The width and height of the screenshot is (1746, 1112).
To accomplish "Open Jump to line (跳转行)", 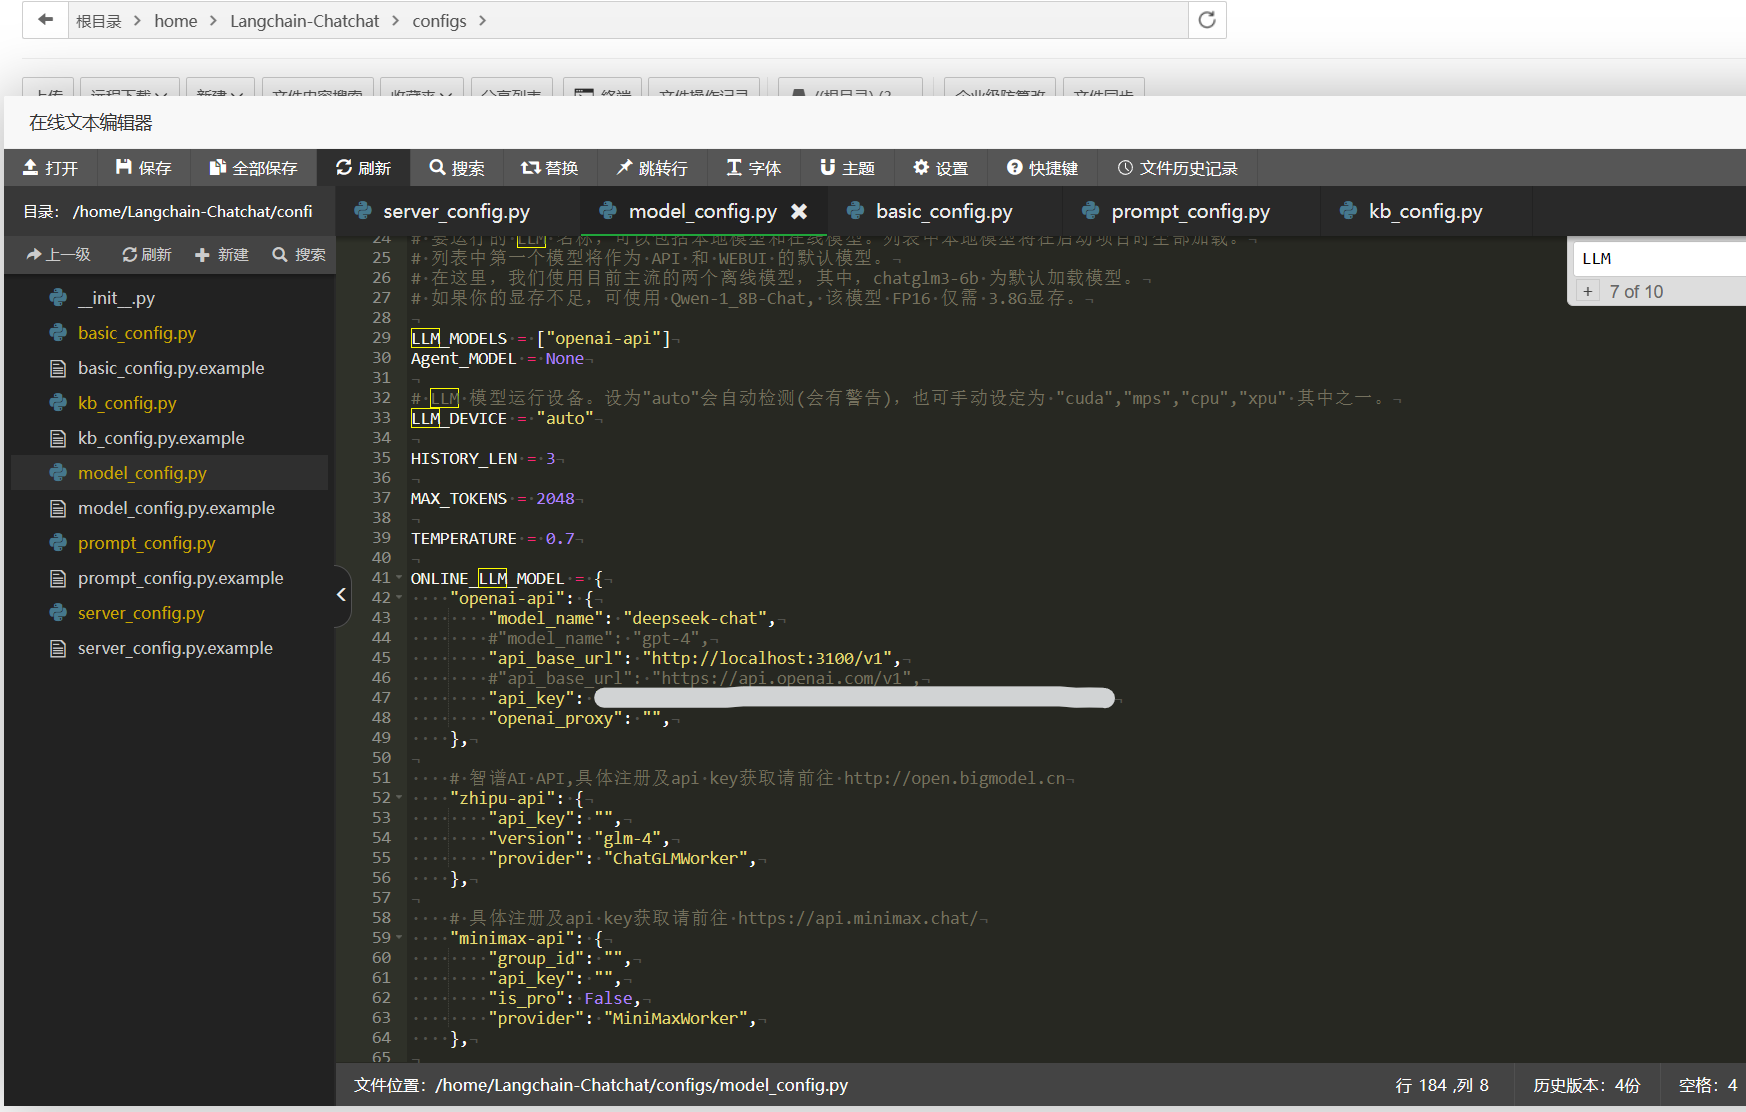I will (x=652, y=168).
